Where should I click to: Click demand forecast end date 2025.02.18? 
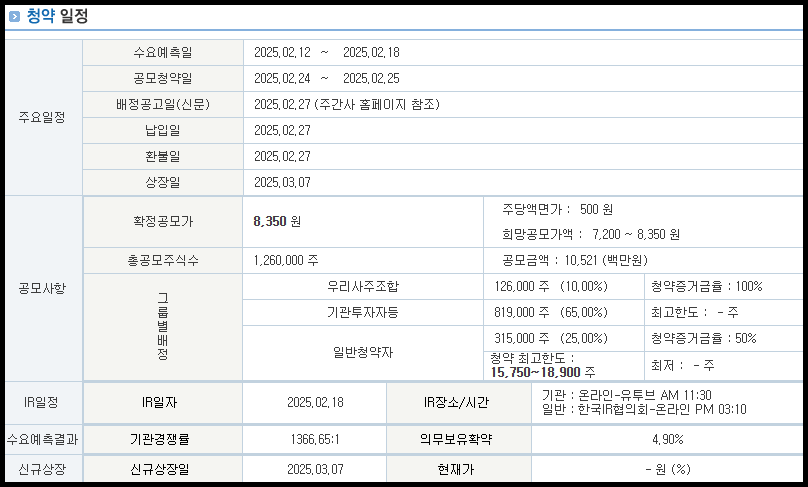coord(371,53)
